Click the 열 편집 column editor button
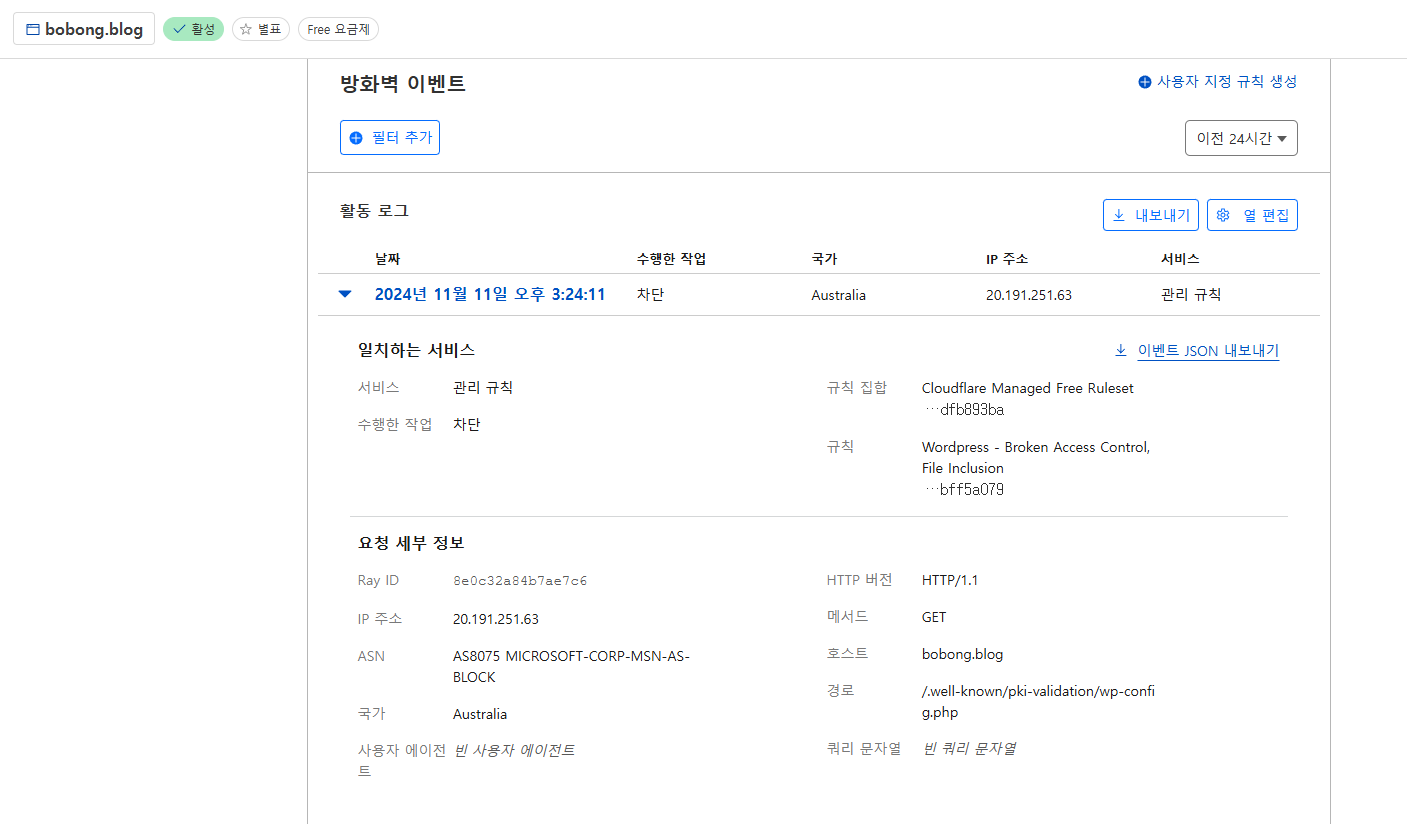Image resolution: width=1407 pixels, height=824 pixels. 1253,215
